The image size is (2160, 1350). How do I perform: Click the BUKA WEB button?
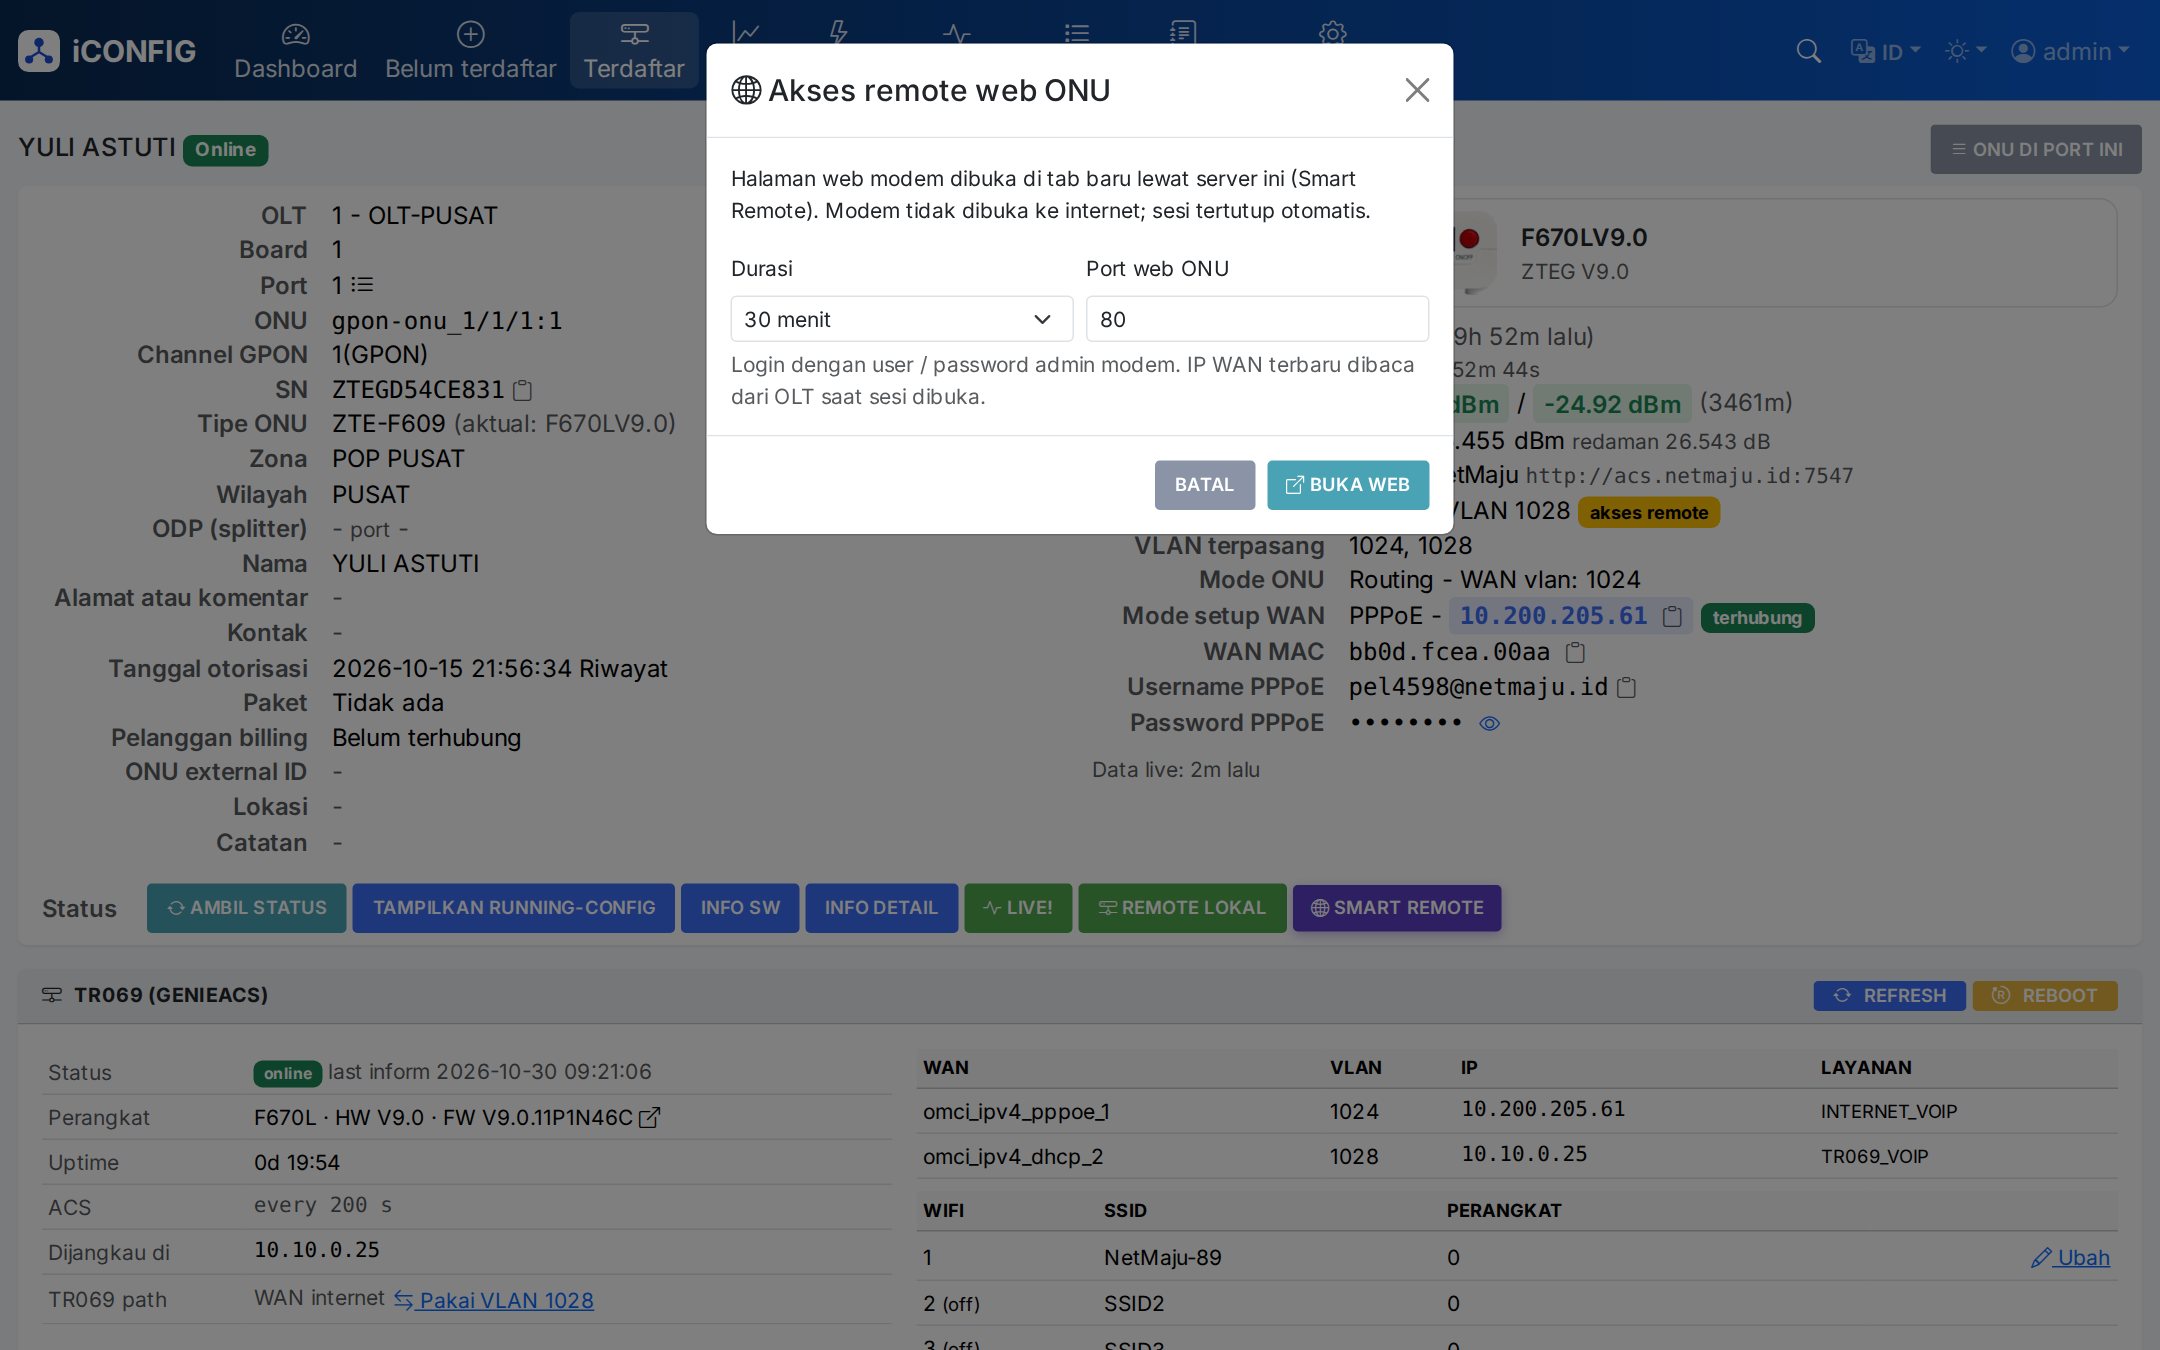pos(1347,485)
